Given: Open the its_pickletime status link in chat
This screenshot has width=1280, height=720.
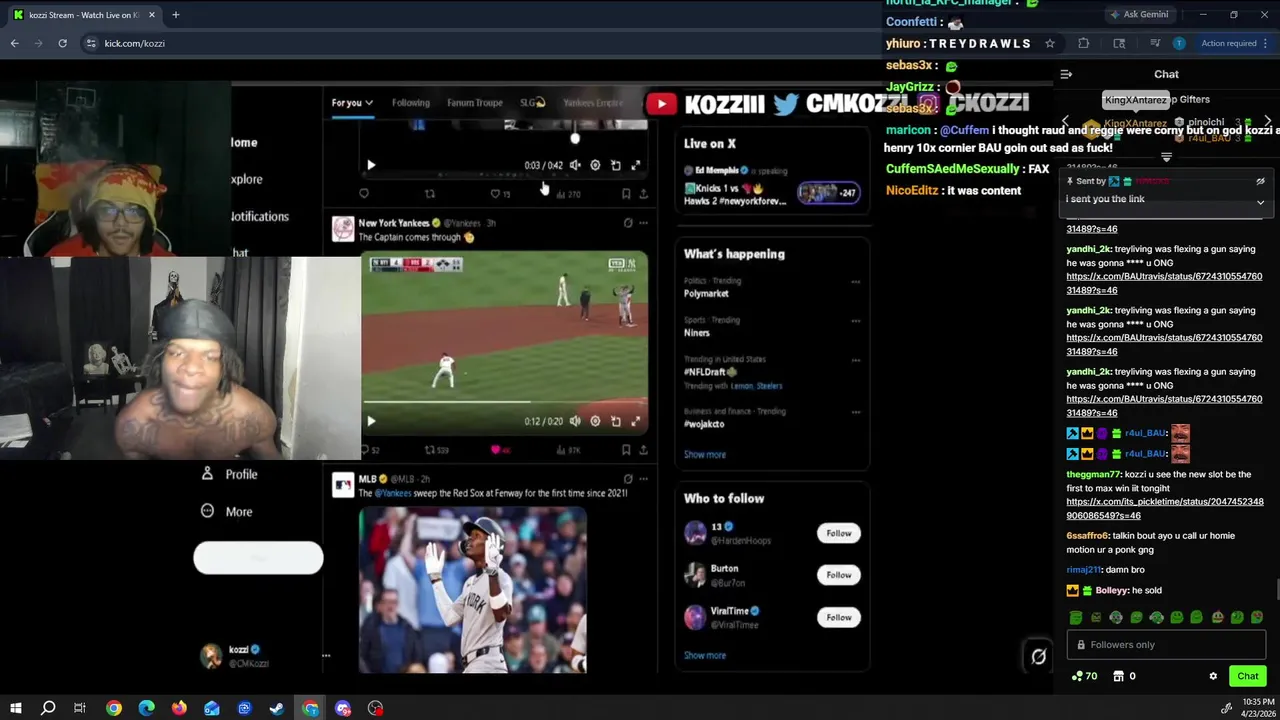Looking at the screenshot, I should pos(1165,508).
